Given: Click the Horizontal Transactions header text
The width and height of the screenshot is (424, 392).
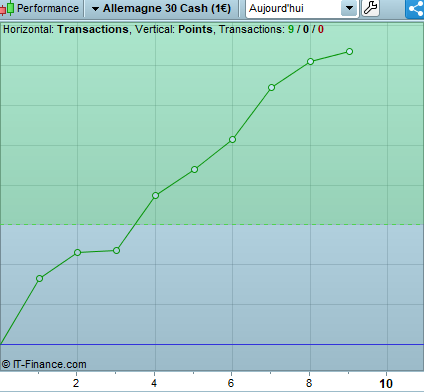Looking at the screenshot, I should (66, 29).
